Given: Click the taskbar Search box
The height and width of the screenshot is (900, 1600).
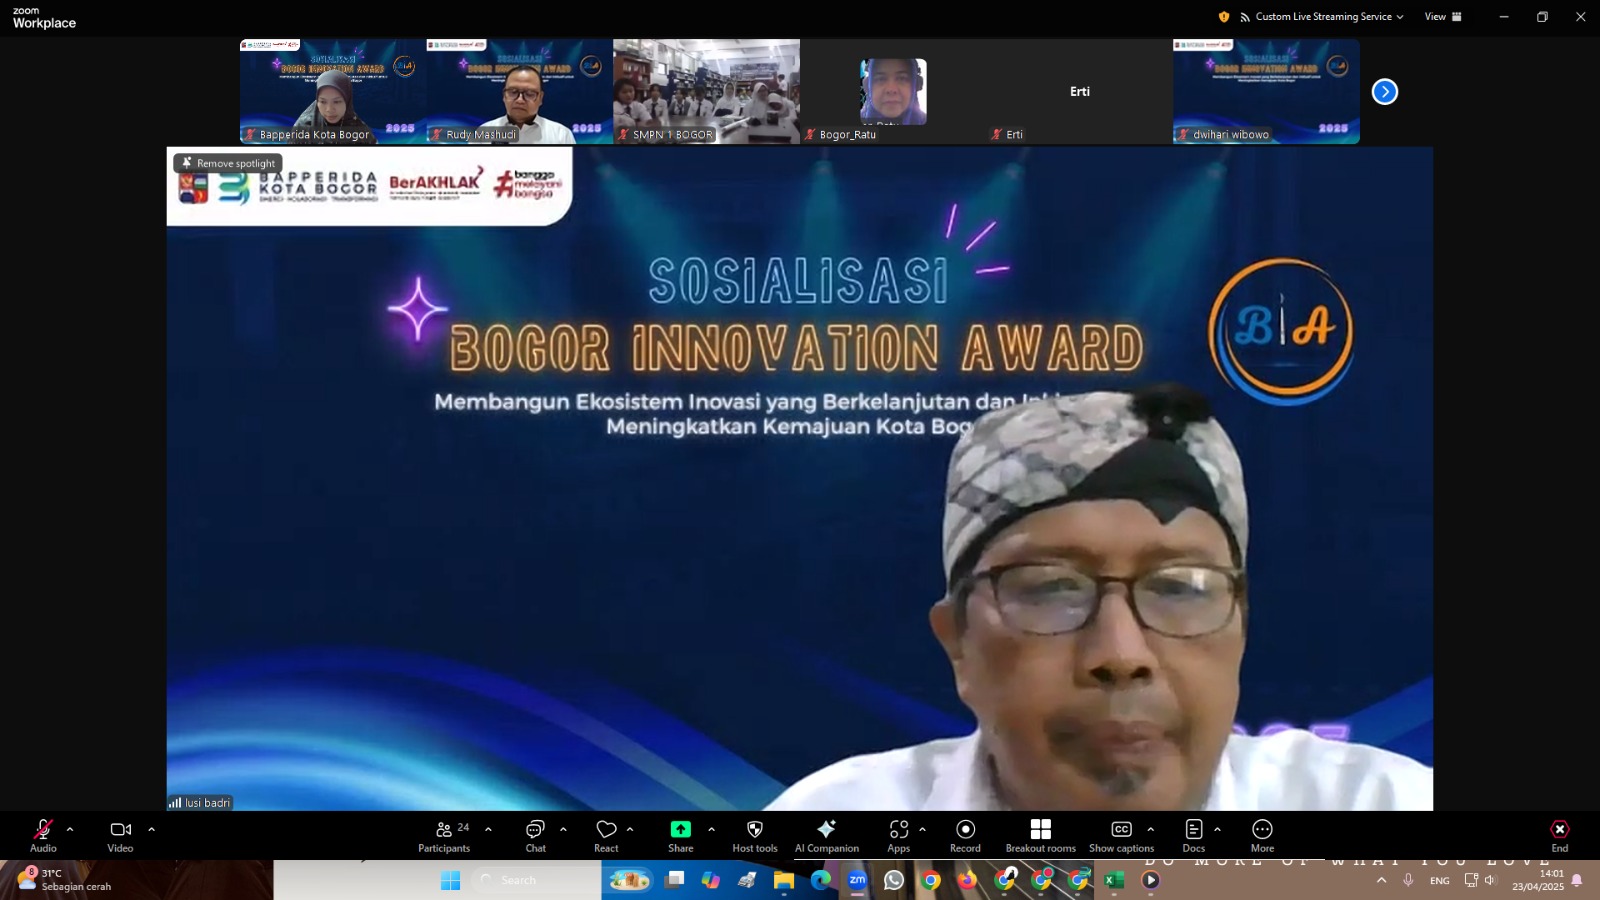Looking at the screenshot, I should point(534,880).
